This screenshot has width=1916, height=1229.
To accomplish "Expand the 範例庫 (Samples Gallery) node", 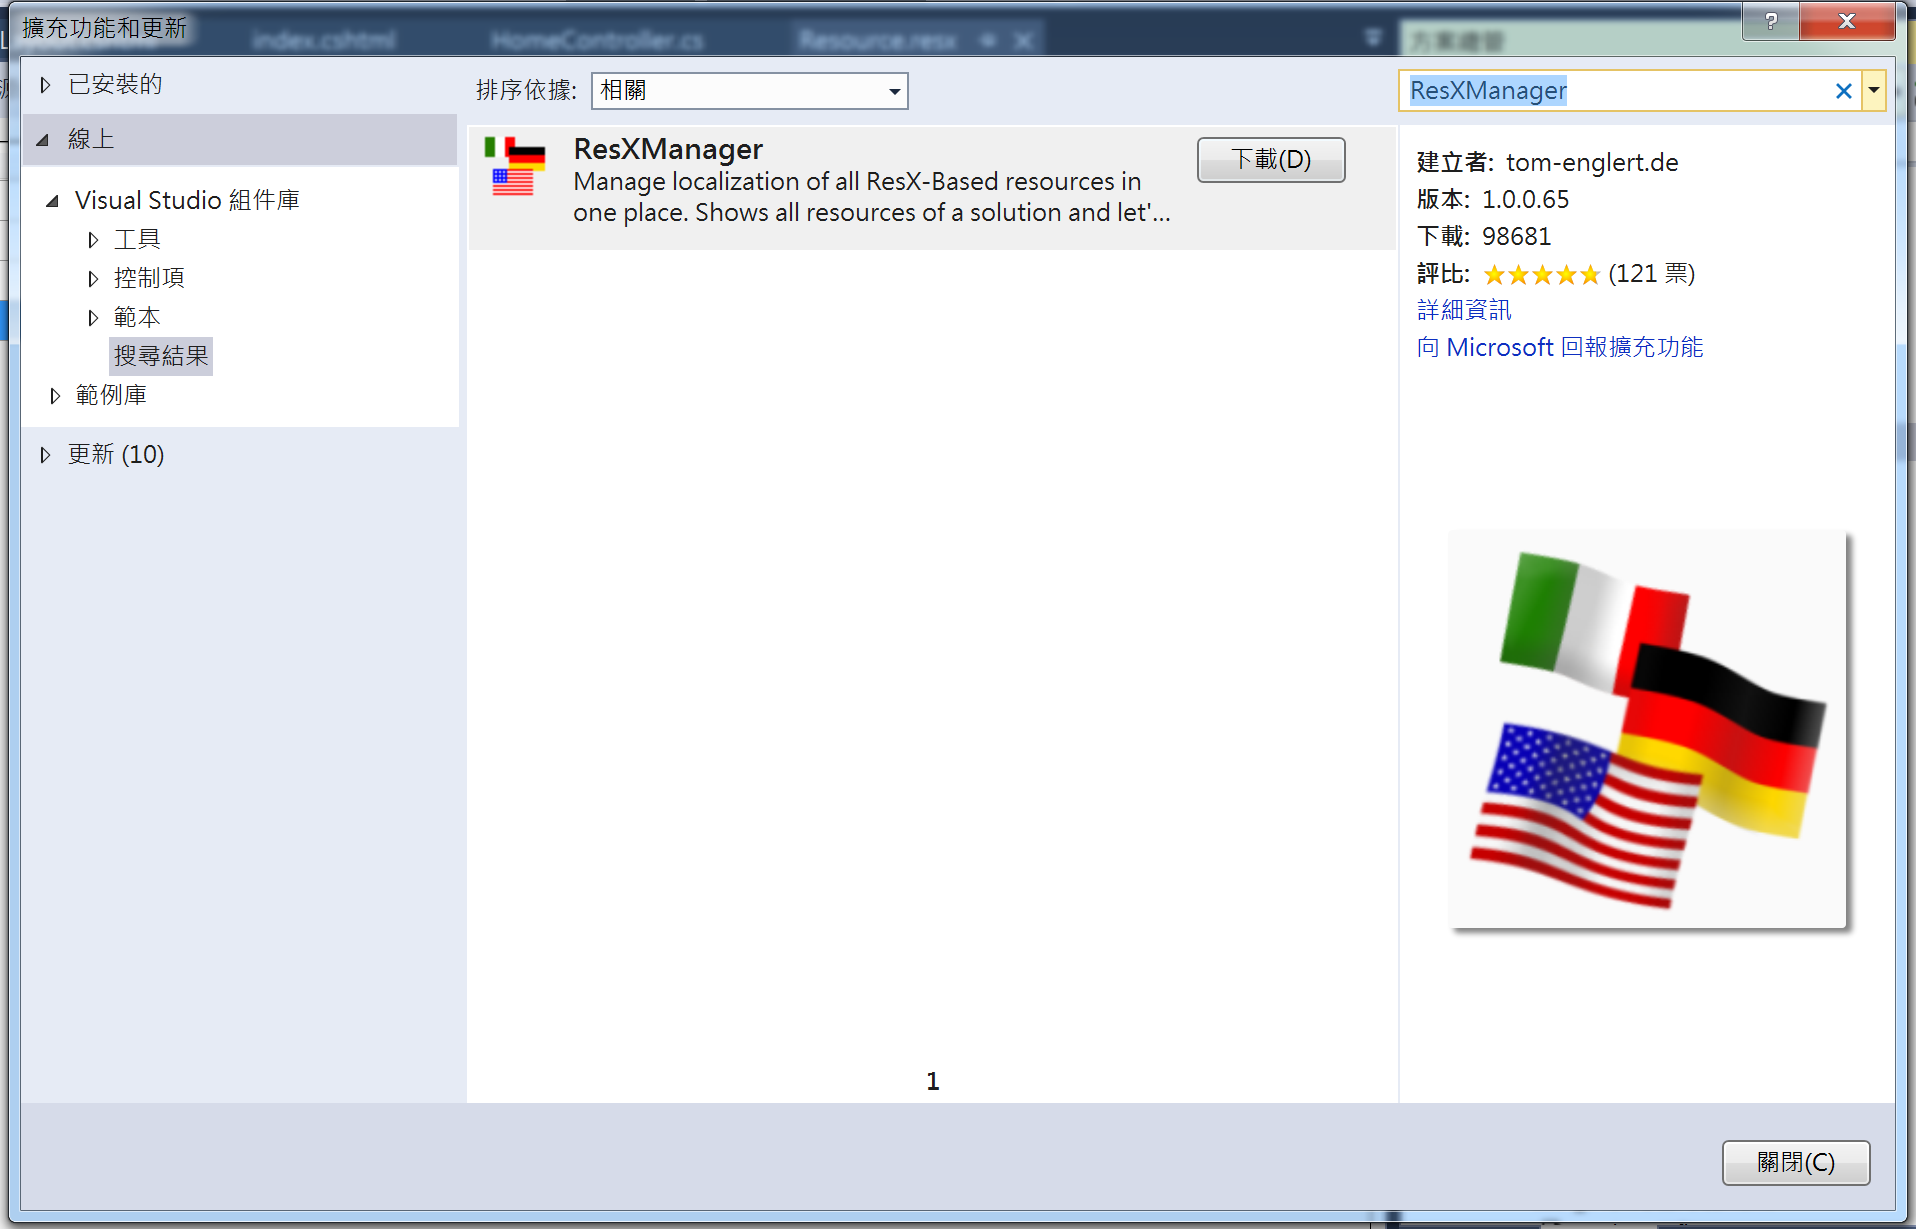I will point(55,396).
